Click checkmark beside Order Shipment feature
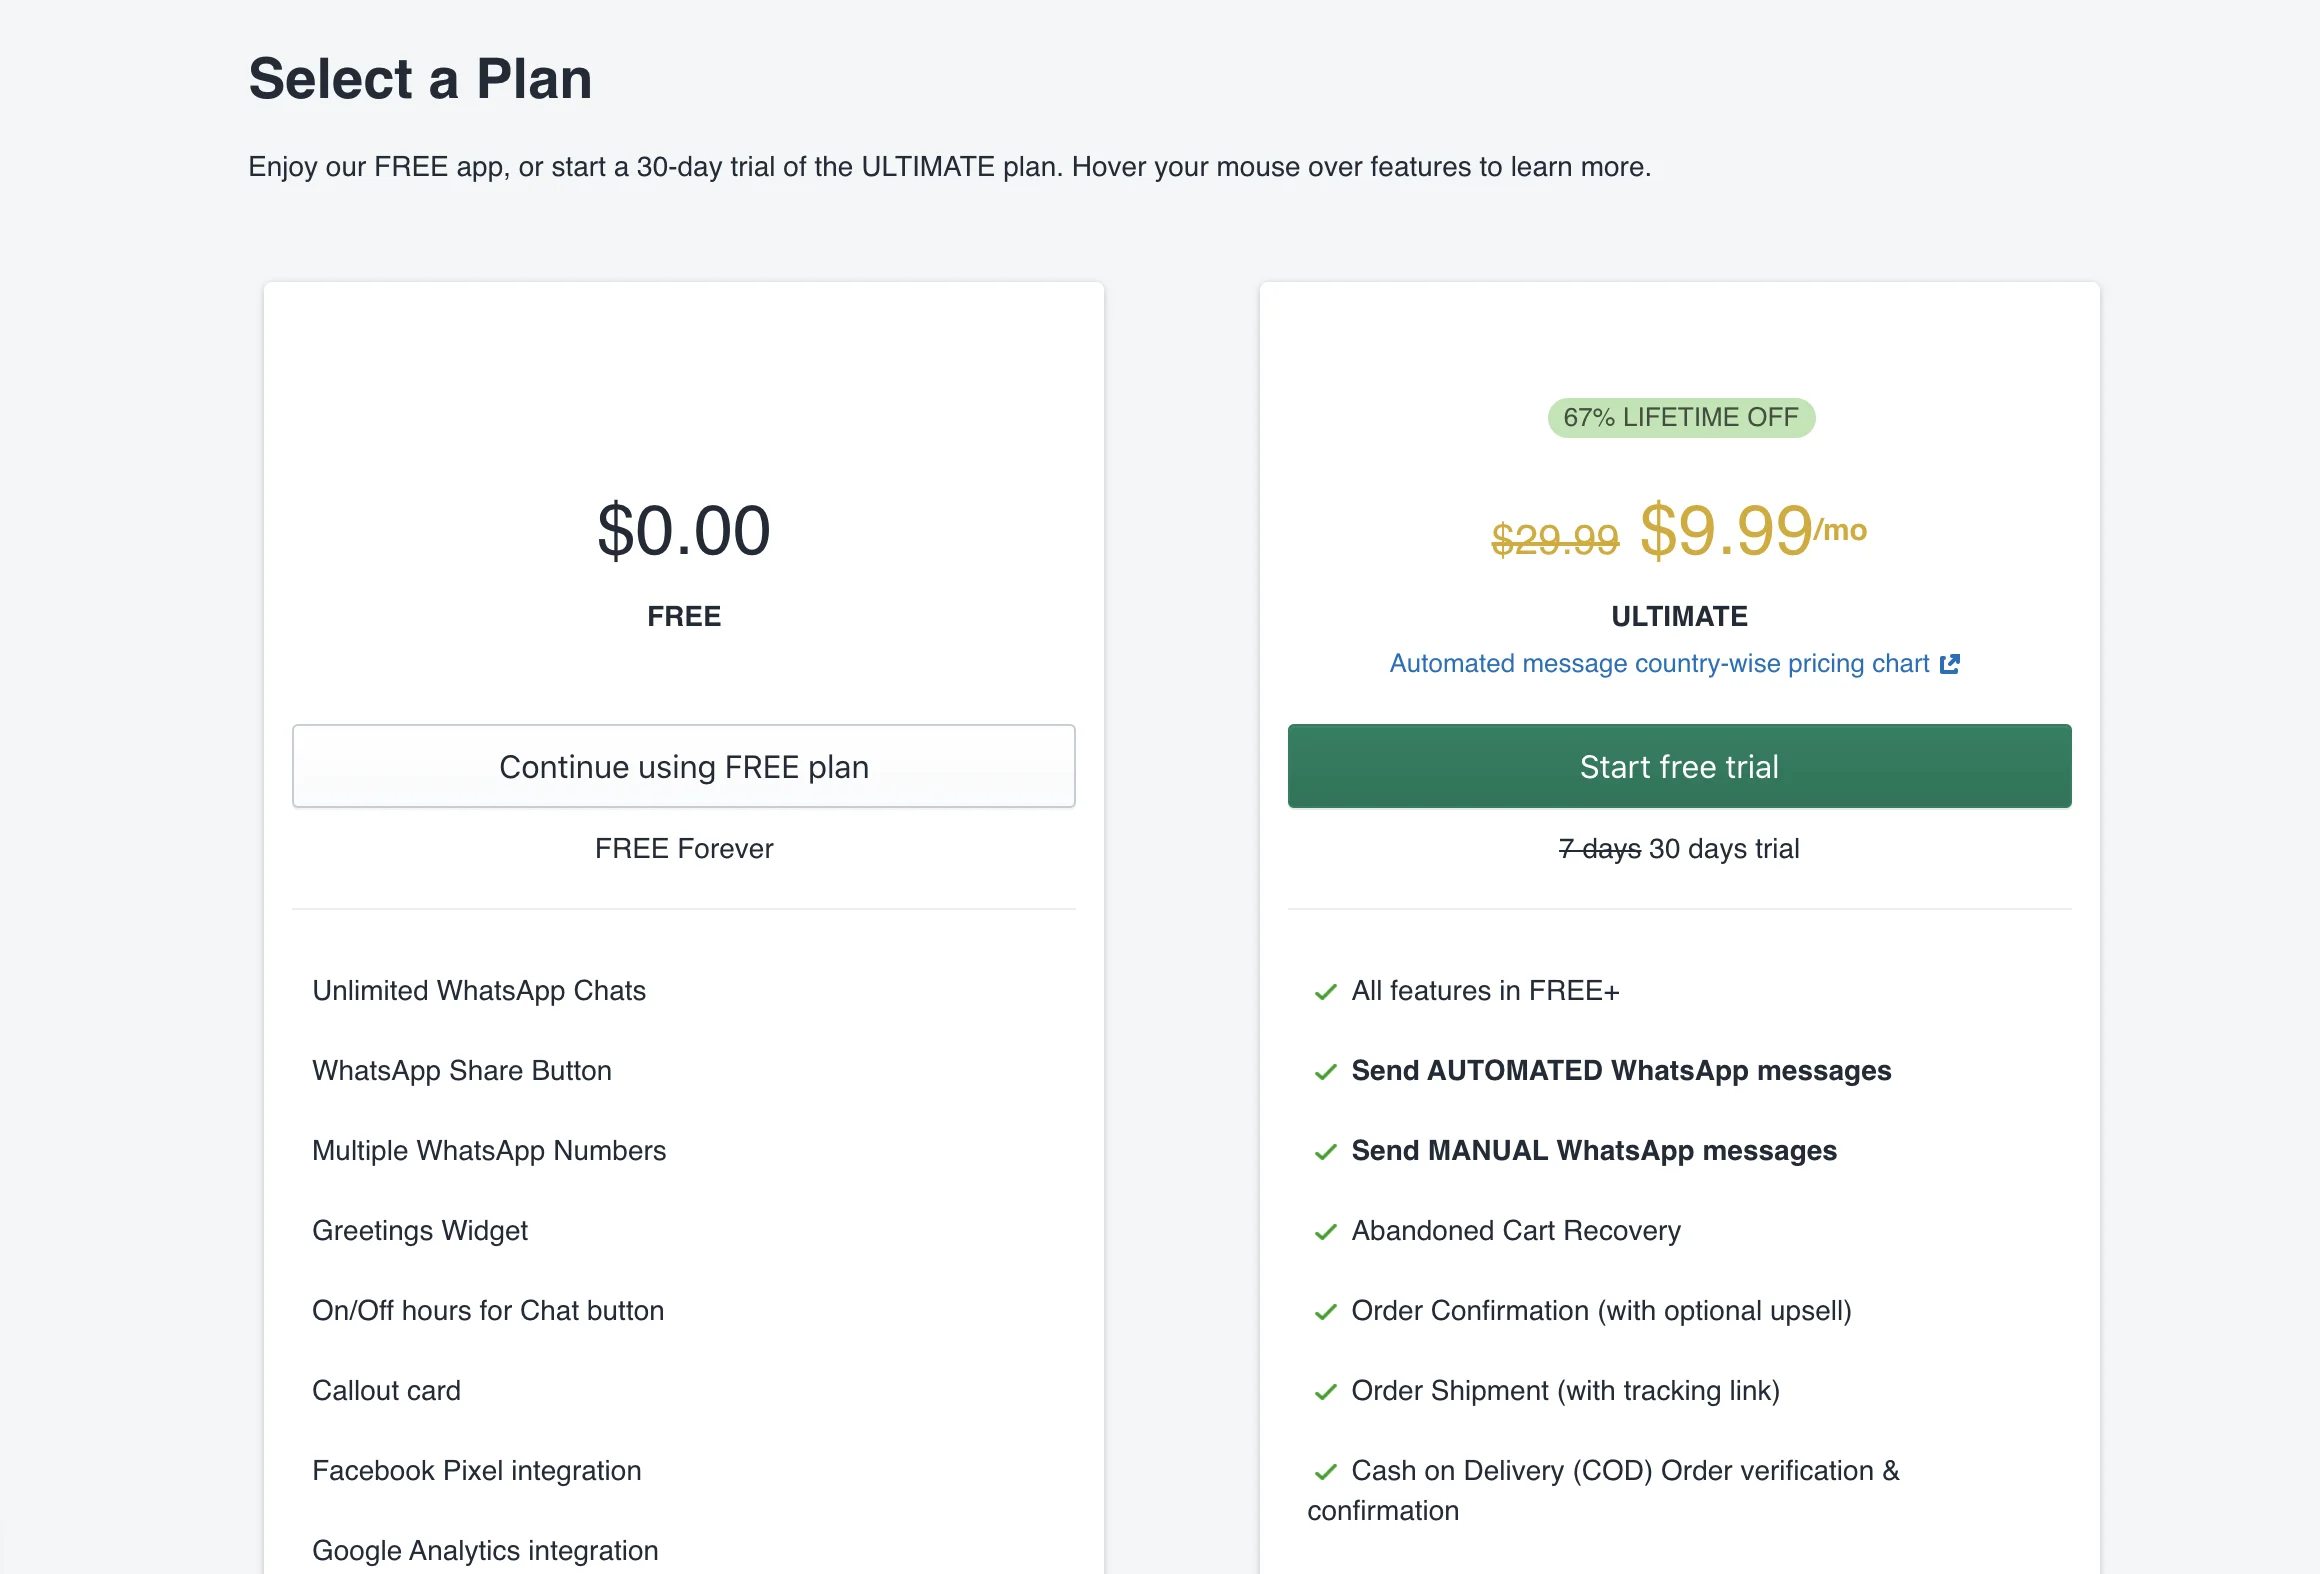This screenshot has width=2320, height=1574. [x=1326, y=1392]
